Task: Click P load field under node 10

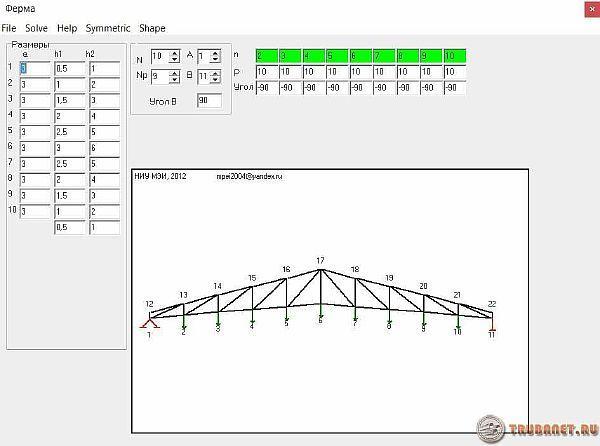Action: [455, 72]
